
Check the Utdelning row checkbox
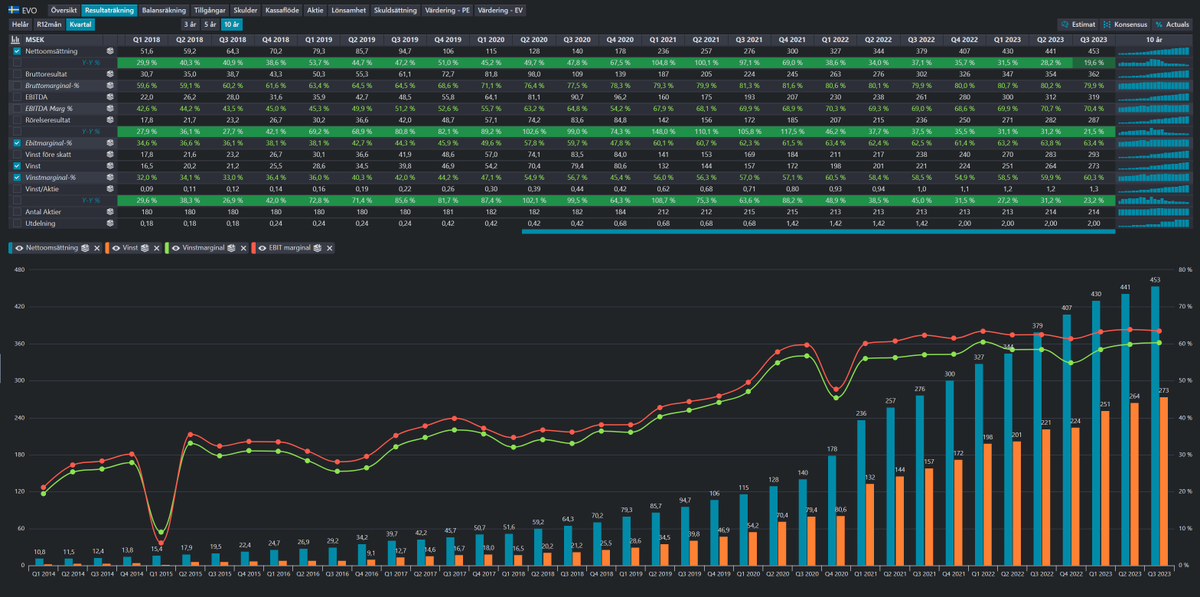point(16,222)
